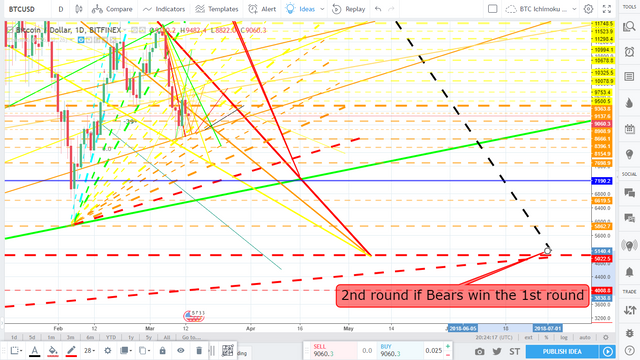Open BTC Ichimoku saved layout dropdown
The width and height of the screenshot is (640, 360).
[541, 9]
